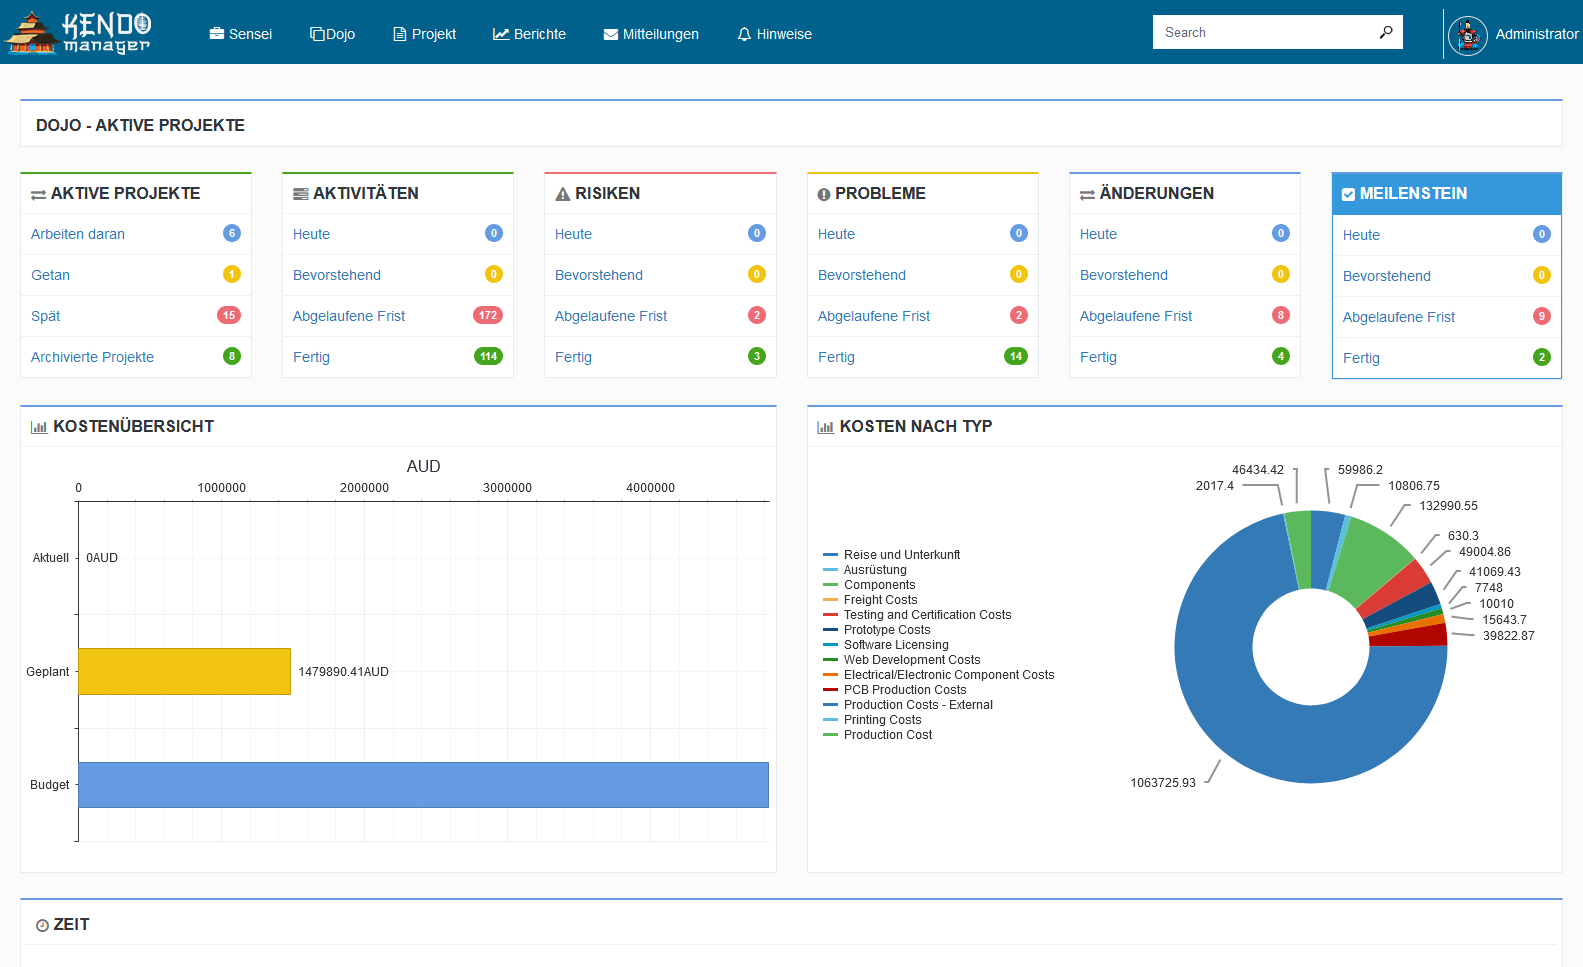Click the 1479890.41AUD value label
1583x967 pixels.
click(343, 672)
